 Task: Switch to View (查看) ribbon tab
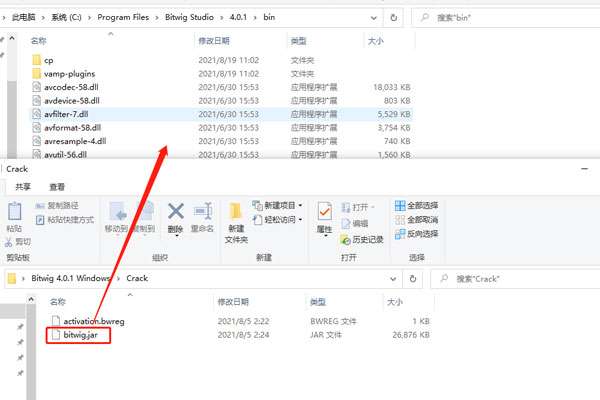57,187
